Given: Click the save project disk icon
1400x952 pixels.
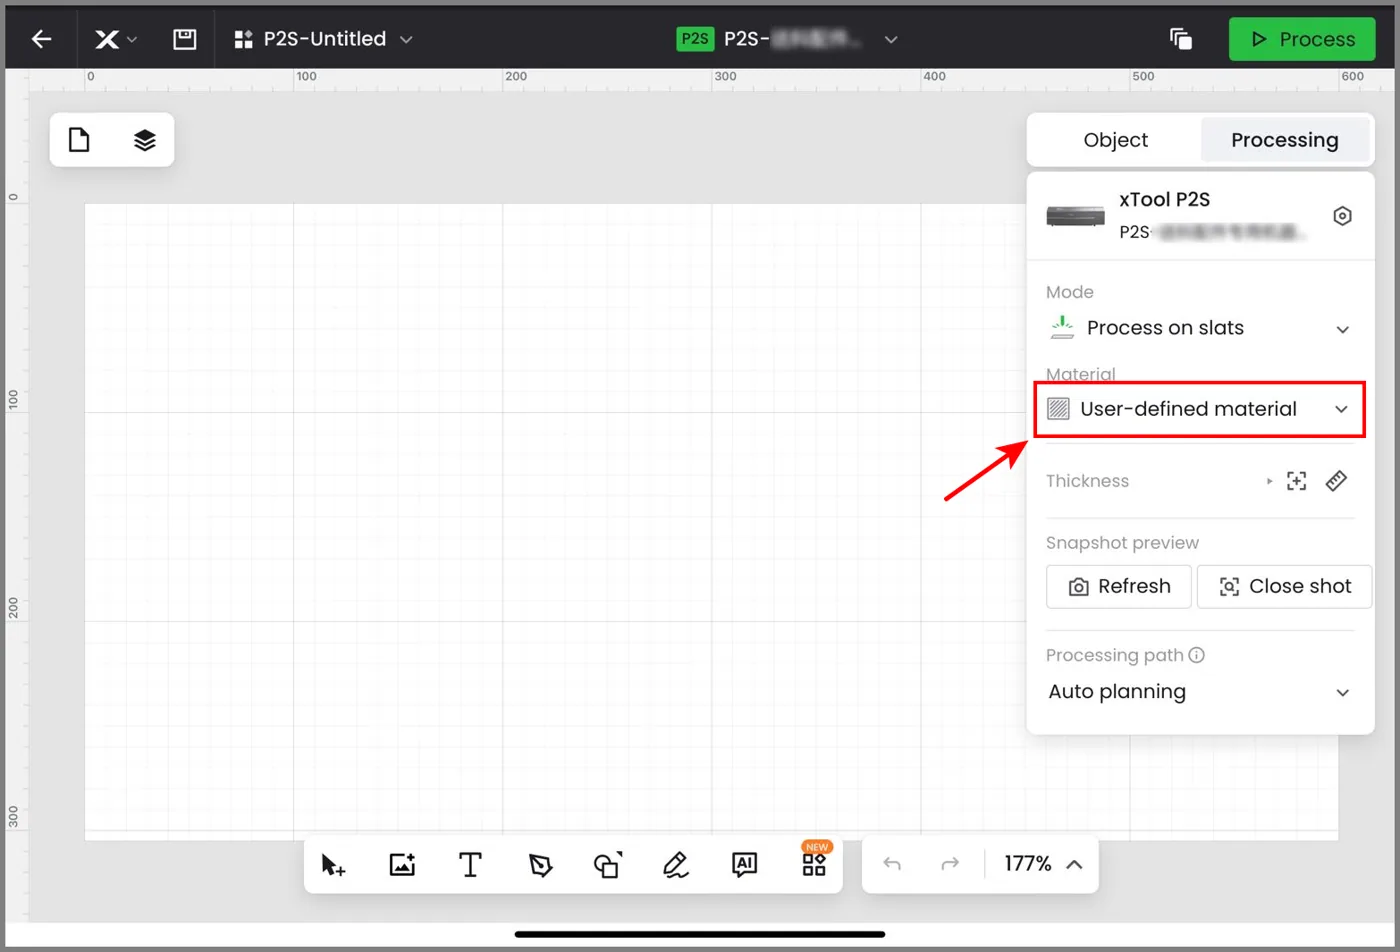Looking at the screenshot, I should 184,39.
